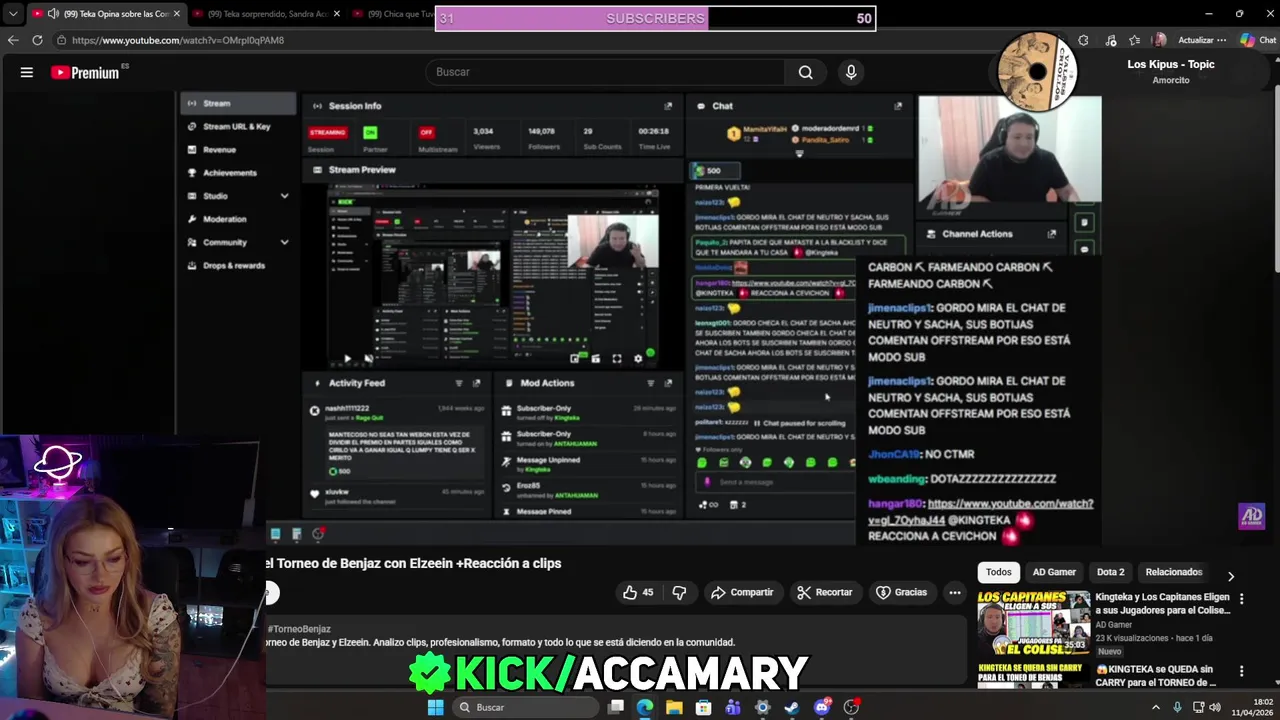Select the AD Gamer filter chip

click(1054, 572)
